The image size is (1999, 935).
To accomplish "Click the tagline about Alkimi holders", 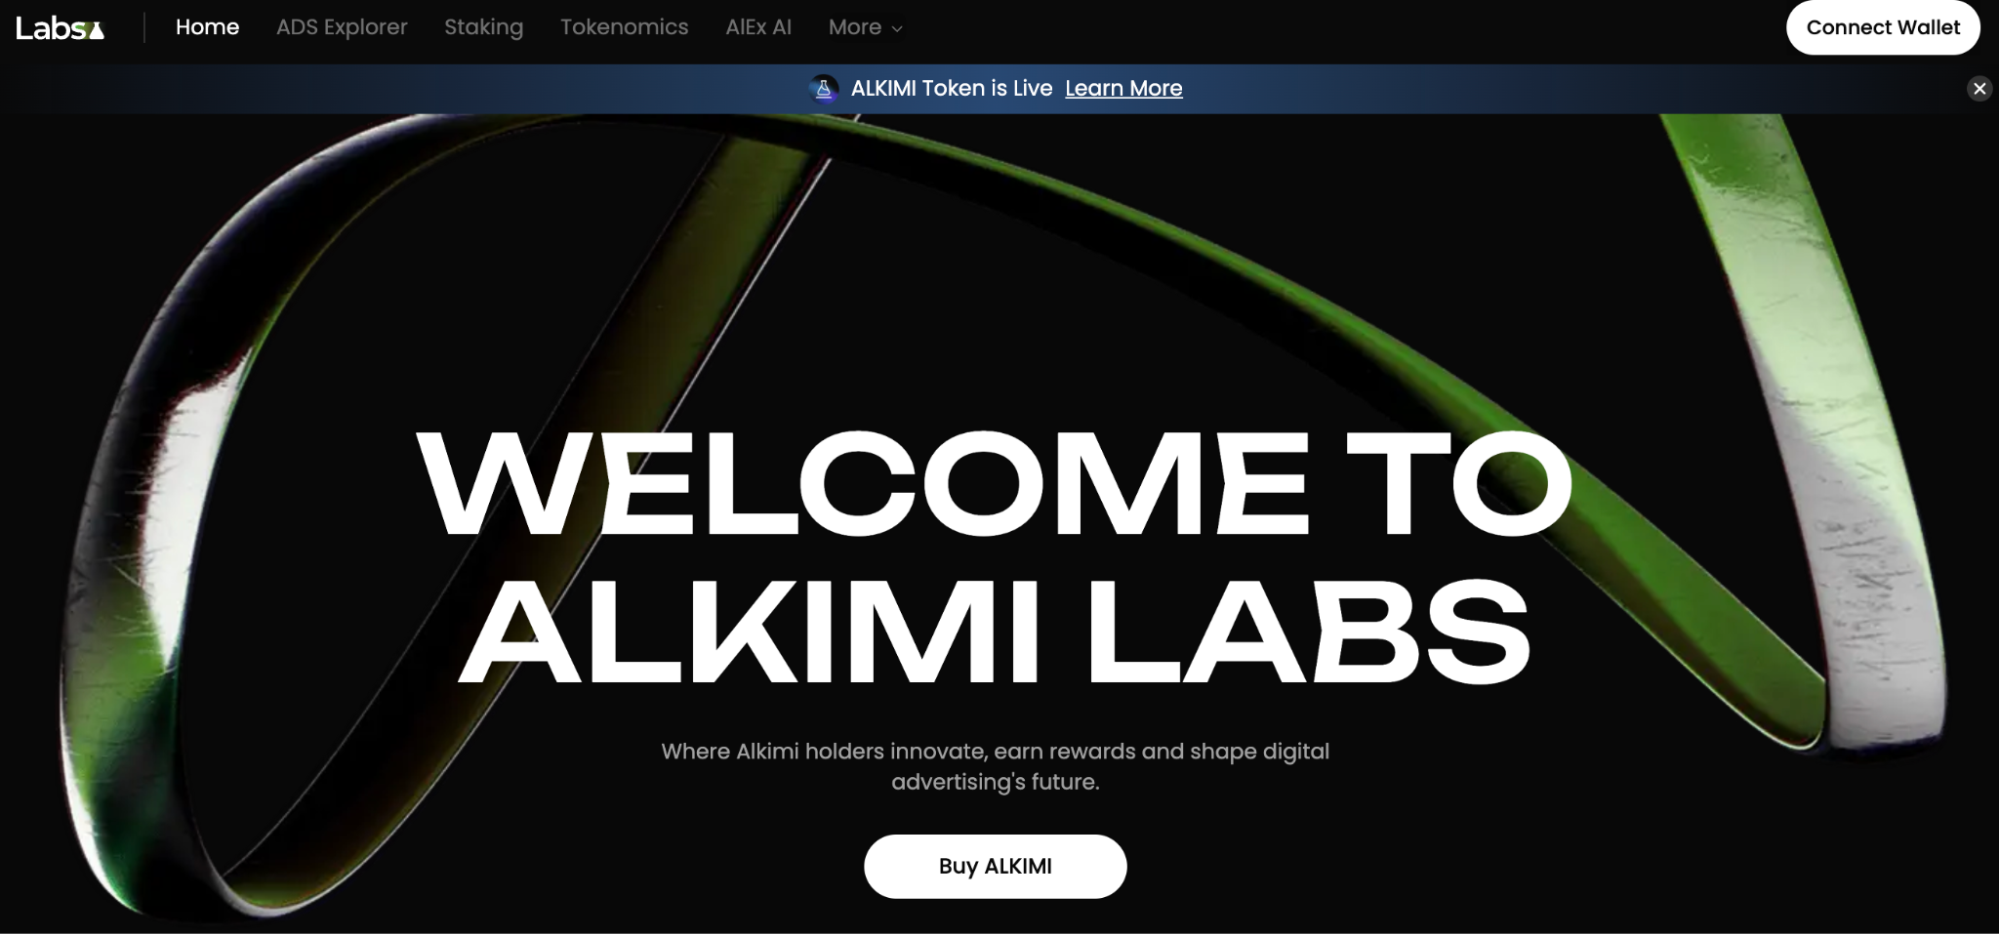I will pyautogui.click(x=995, y=766).
